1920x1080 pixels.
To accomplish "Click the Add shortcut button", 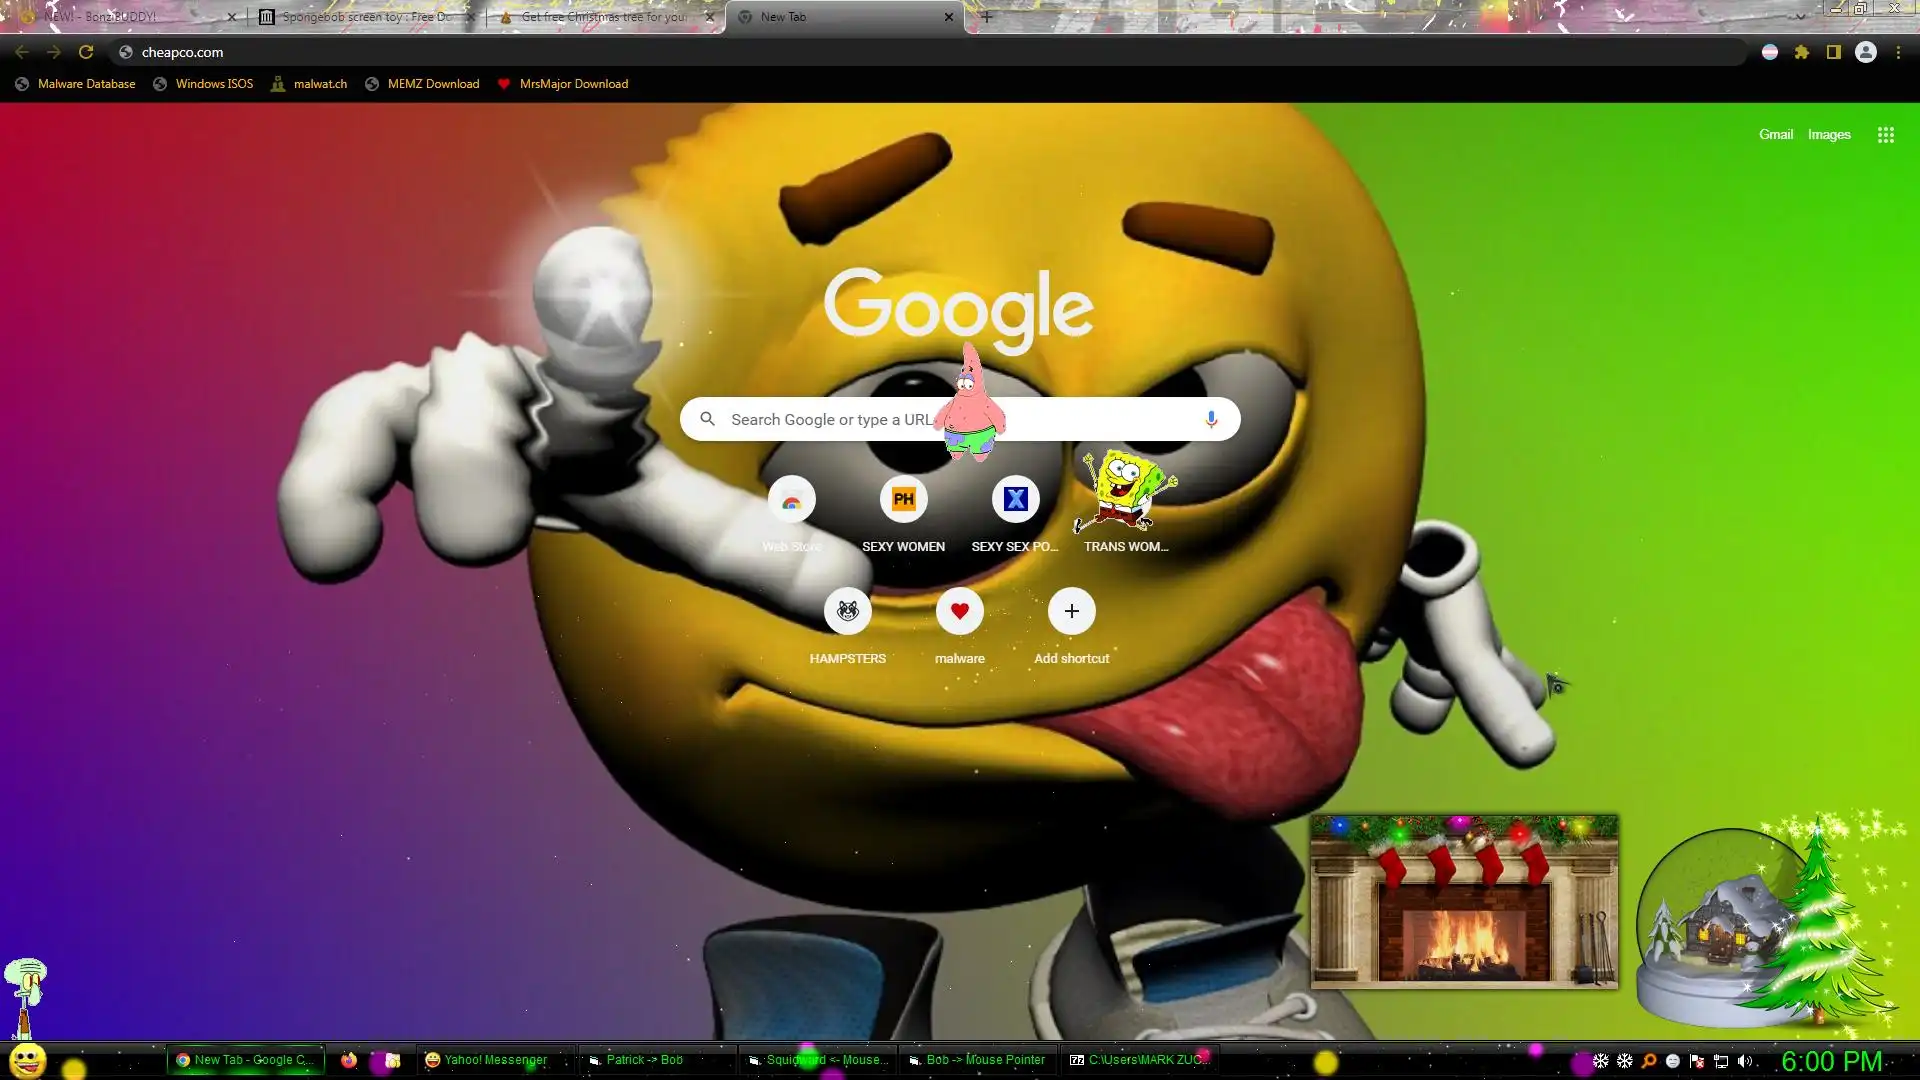I will [x=1071, y=611].
